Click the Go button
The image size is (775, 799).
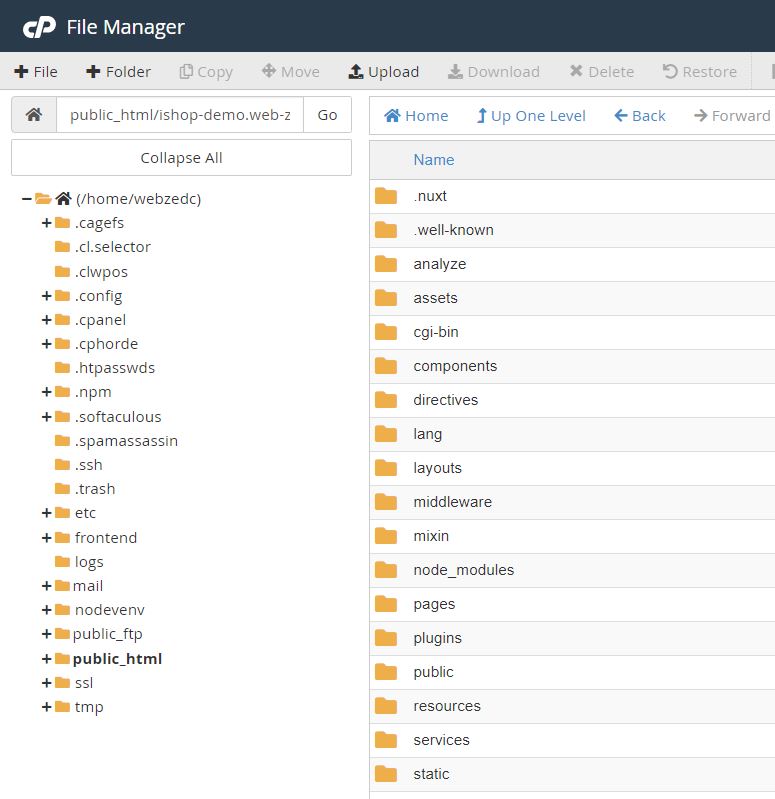[327, 115]
